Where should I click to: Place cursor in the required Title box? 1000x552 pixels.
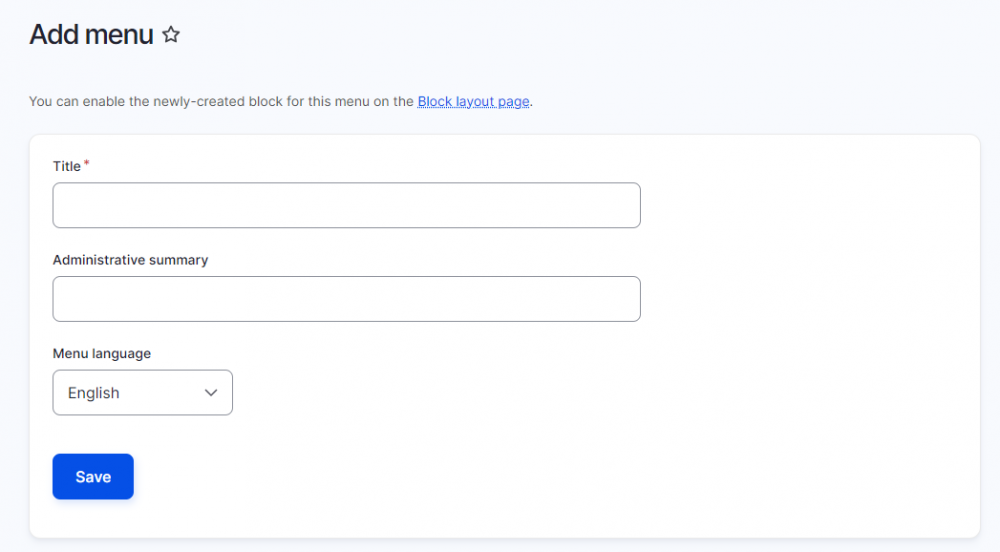[x=346, y=205]
